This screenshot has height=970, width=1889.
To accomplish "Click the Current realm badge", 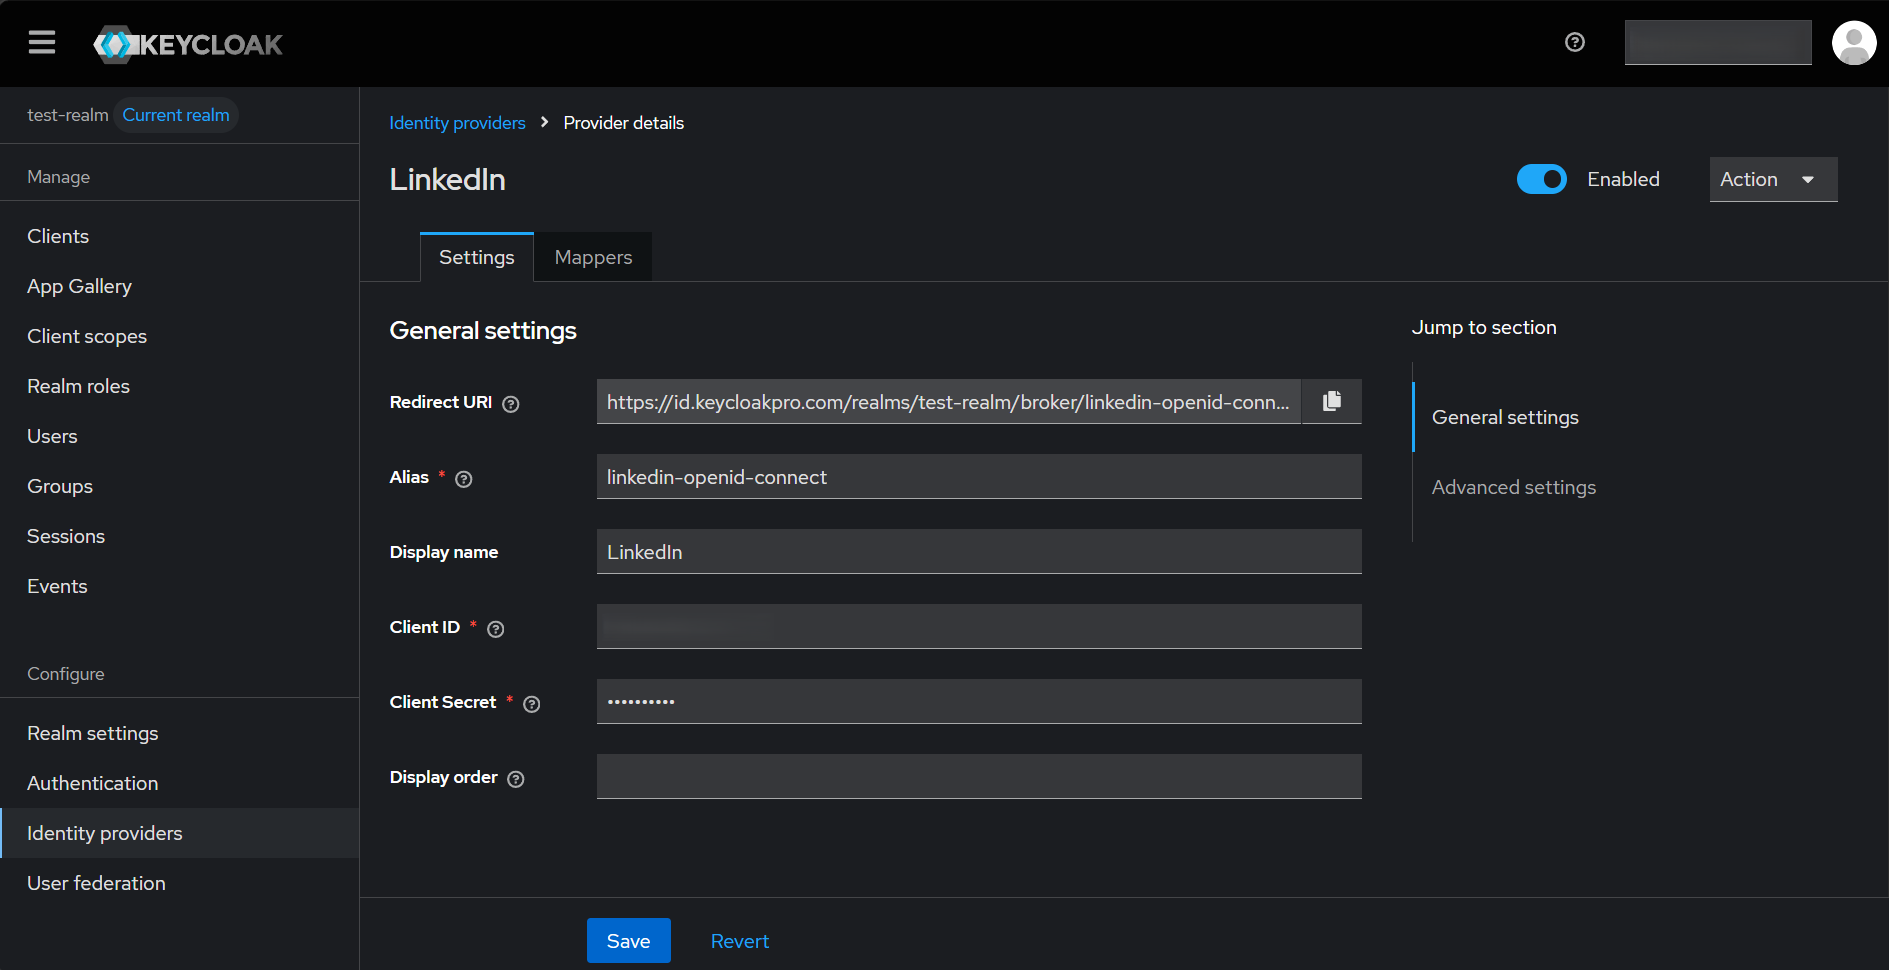I will pyautogui.click(x=176, y=115).
